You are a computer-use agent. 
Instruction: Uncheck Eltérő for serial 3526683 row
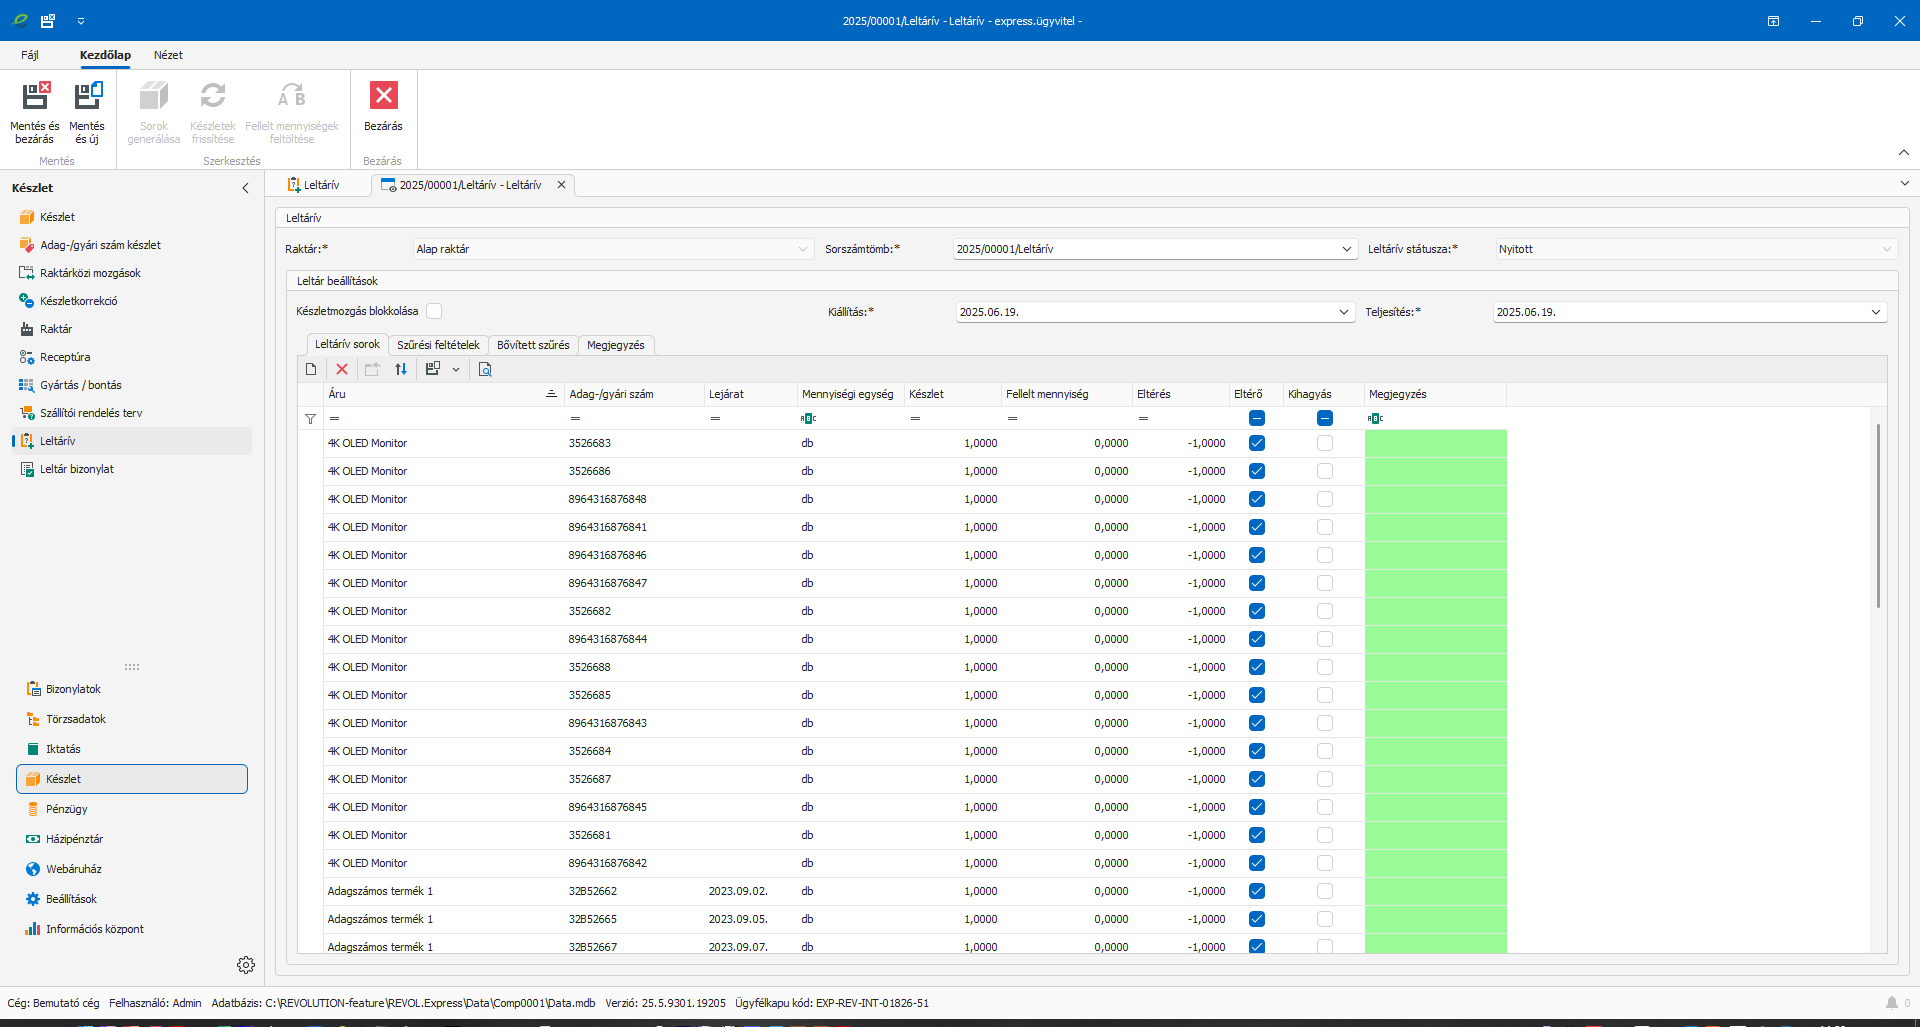[x=1257, y=443]
